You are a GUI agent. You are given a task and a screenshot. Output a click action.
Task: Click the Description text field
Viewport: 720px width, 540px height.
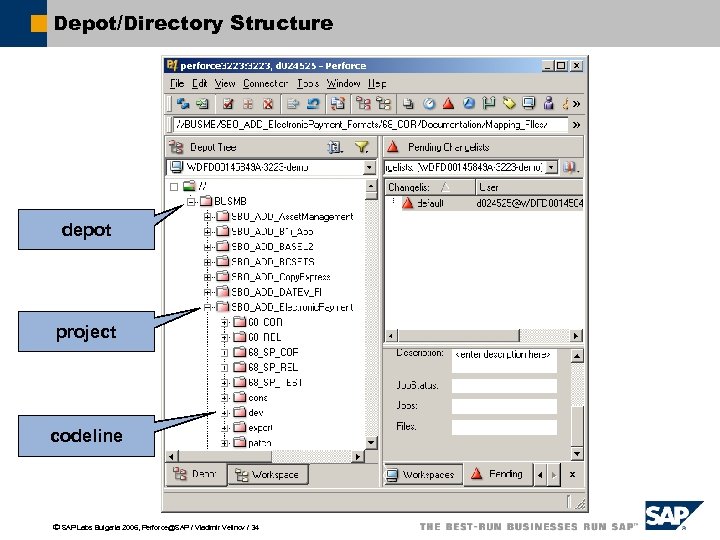point(504,360)
